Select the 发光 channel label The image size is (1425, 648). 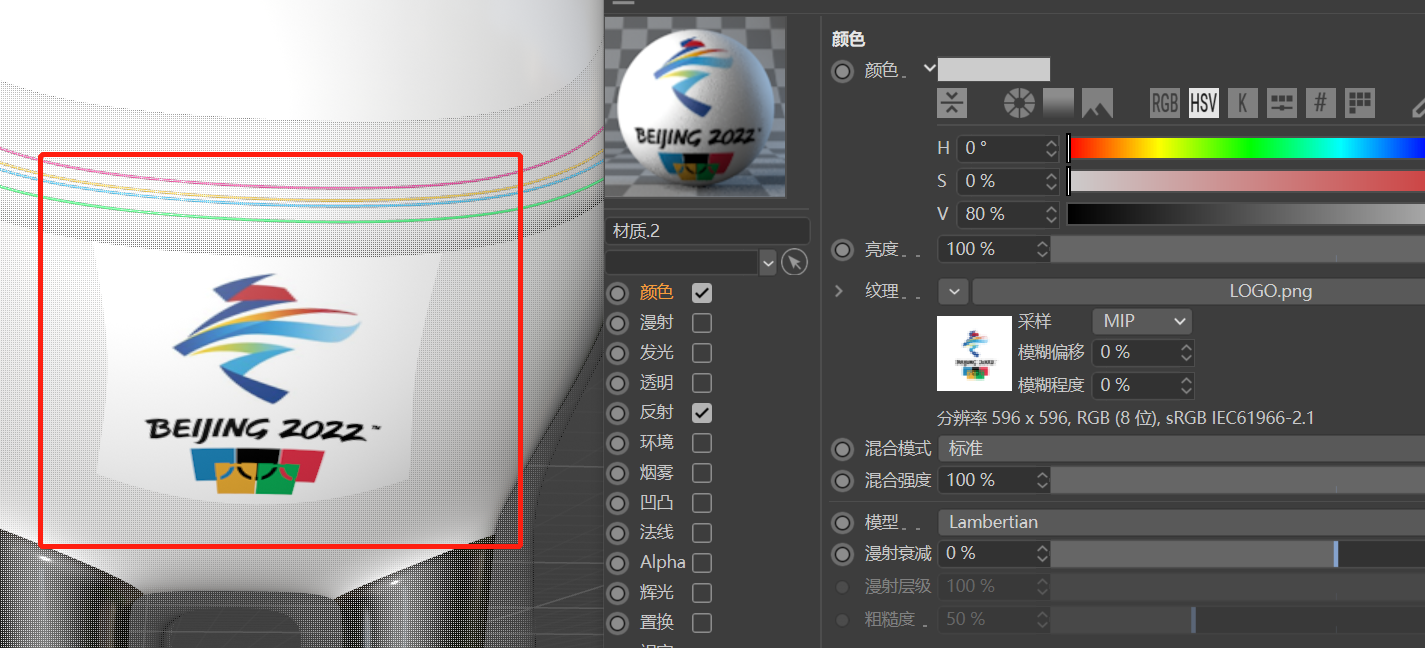click(657, 353)
